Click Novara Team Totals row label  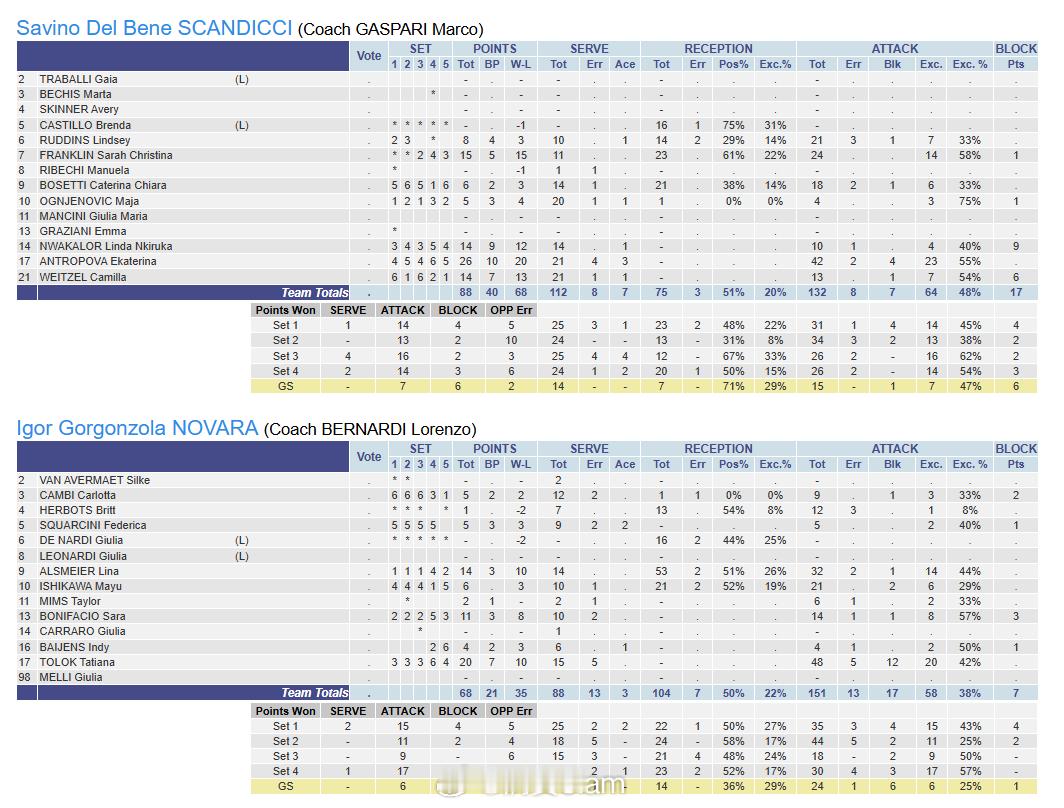pos(315,693)
